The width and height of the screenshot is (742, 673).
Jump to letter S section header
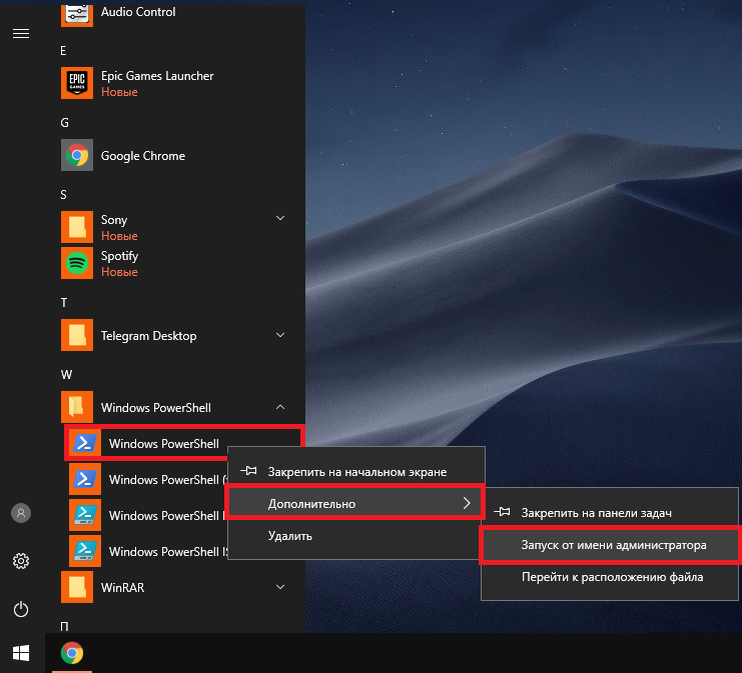[x=63, y=195]
